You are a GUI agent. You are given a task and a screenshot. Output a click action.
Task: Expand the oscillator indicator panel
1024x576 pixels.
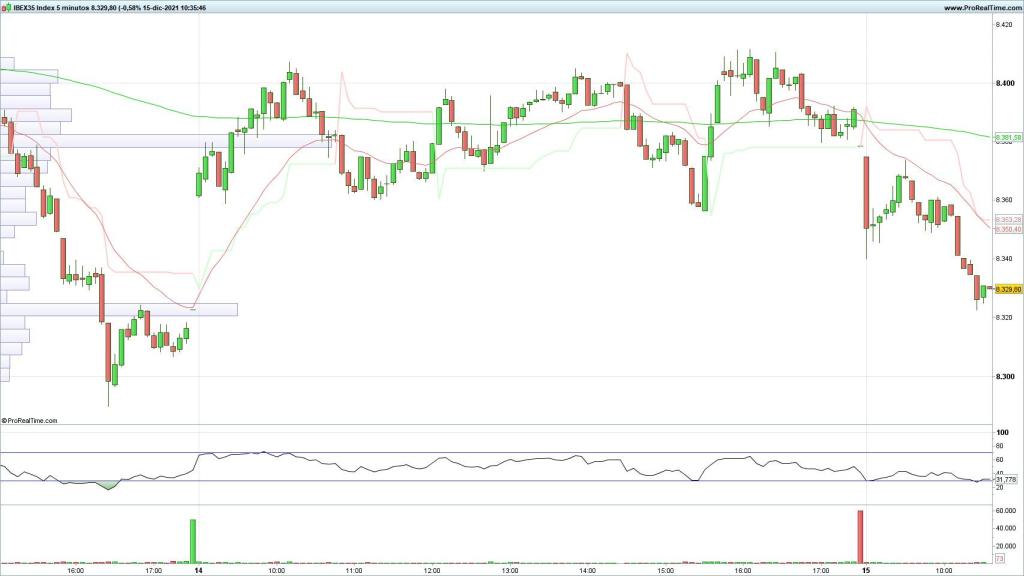pyautogui.click(x=500, y=463)
